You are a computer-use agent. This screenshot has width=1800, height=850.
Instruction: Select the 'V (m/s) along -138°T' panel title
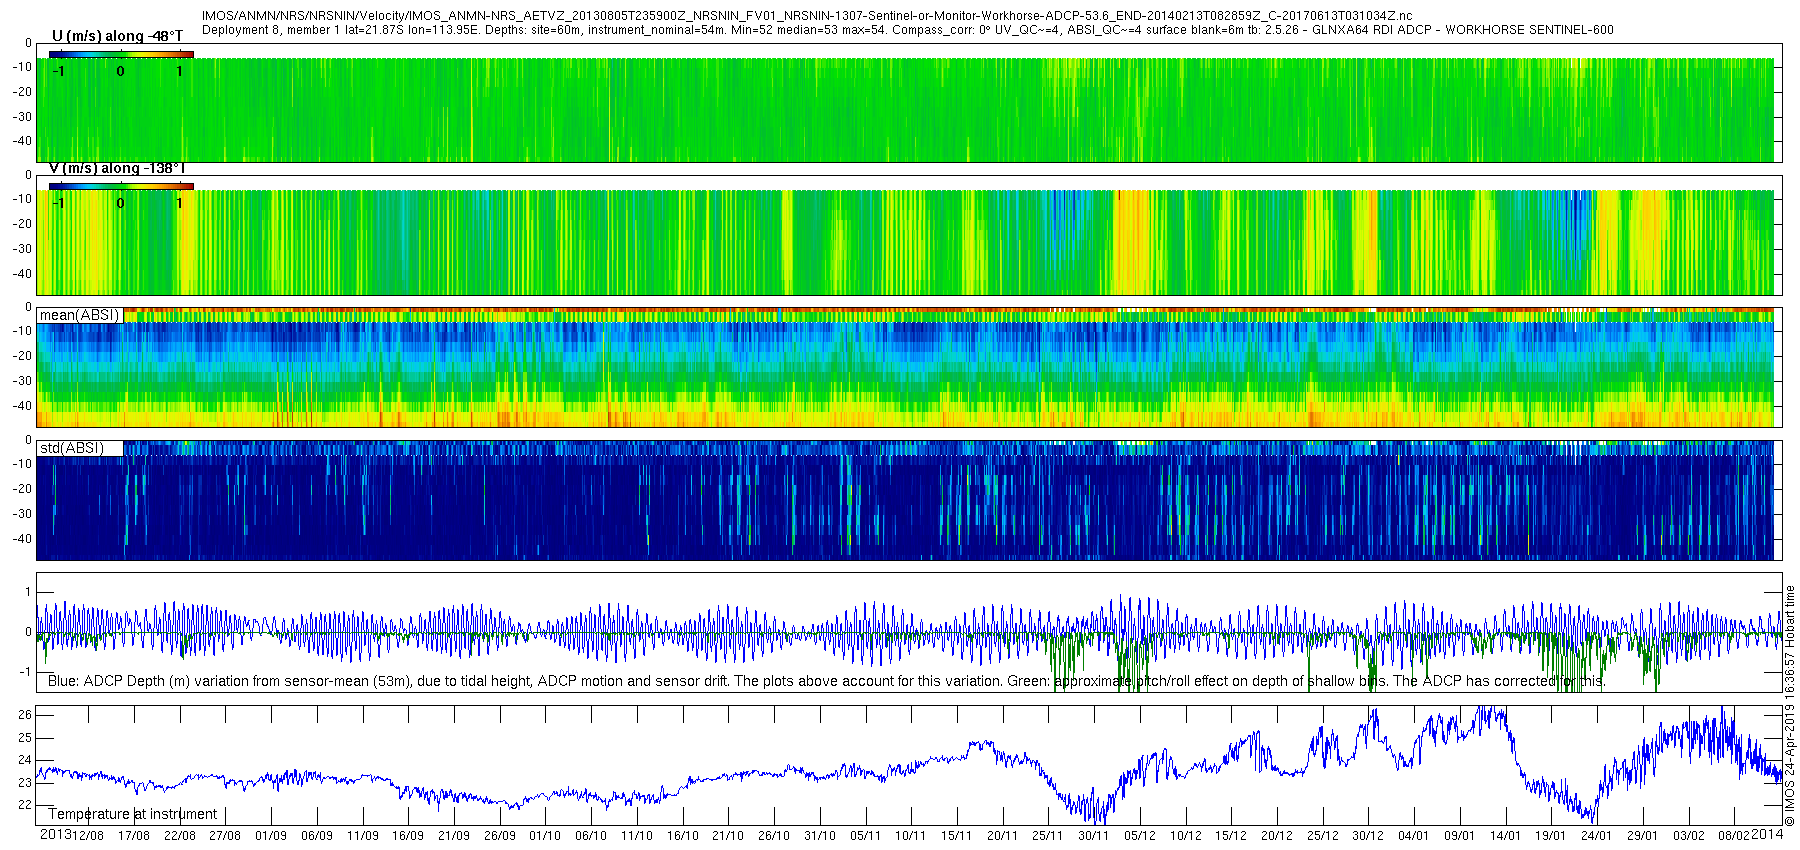[x=117, y=168]
